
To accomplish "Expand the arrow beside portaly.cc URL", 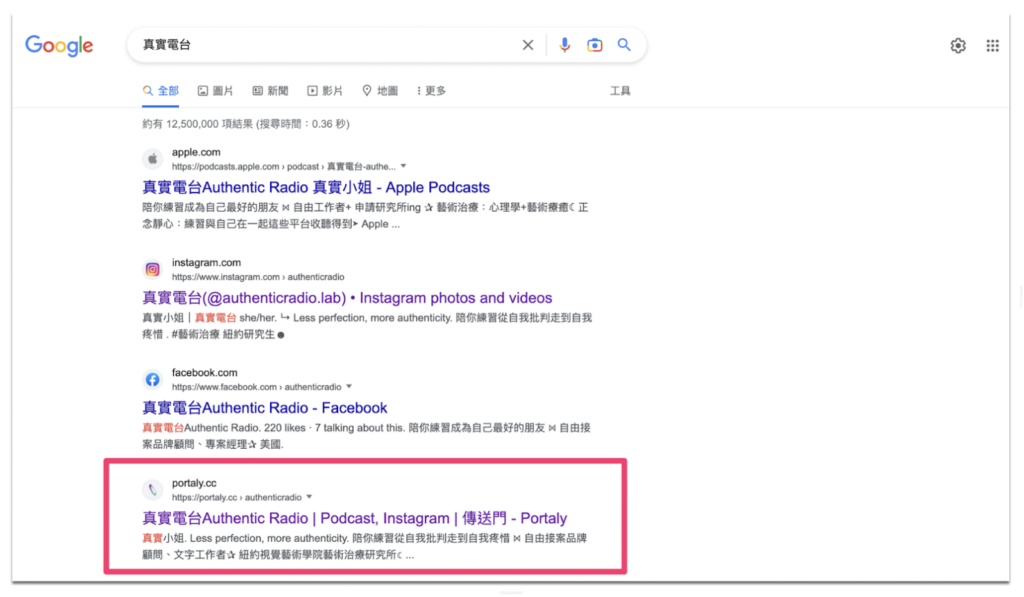I will coord(310,497).
